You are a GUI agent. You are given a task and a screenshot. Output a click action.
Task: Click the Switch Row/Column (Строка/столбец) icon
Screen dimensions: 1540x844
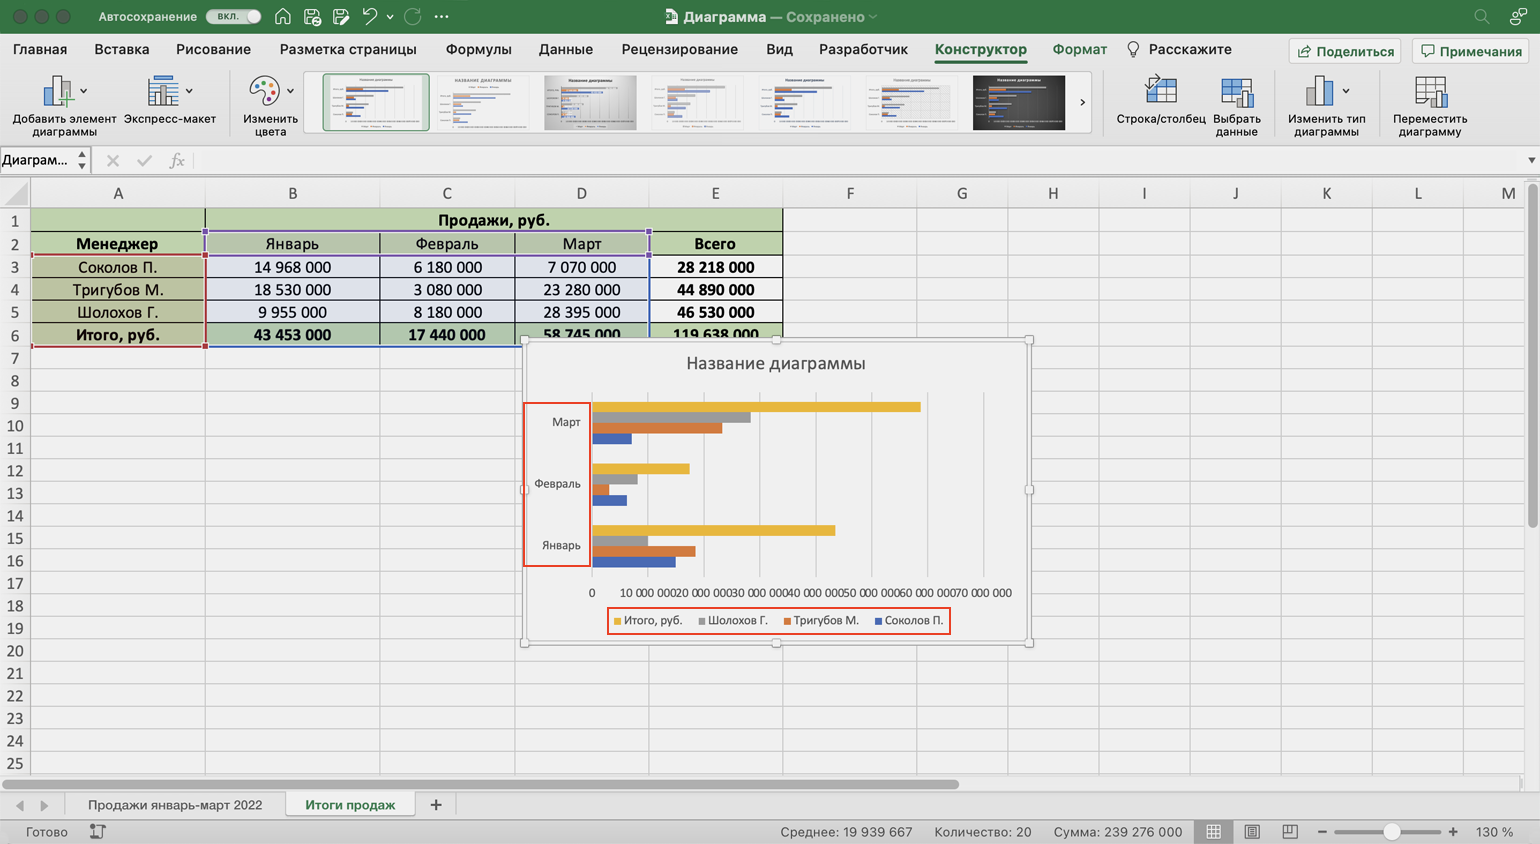pos(1160,93)
